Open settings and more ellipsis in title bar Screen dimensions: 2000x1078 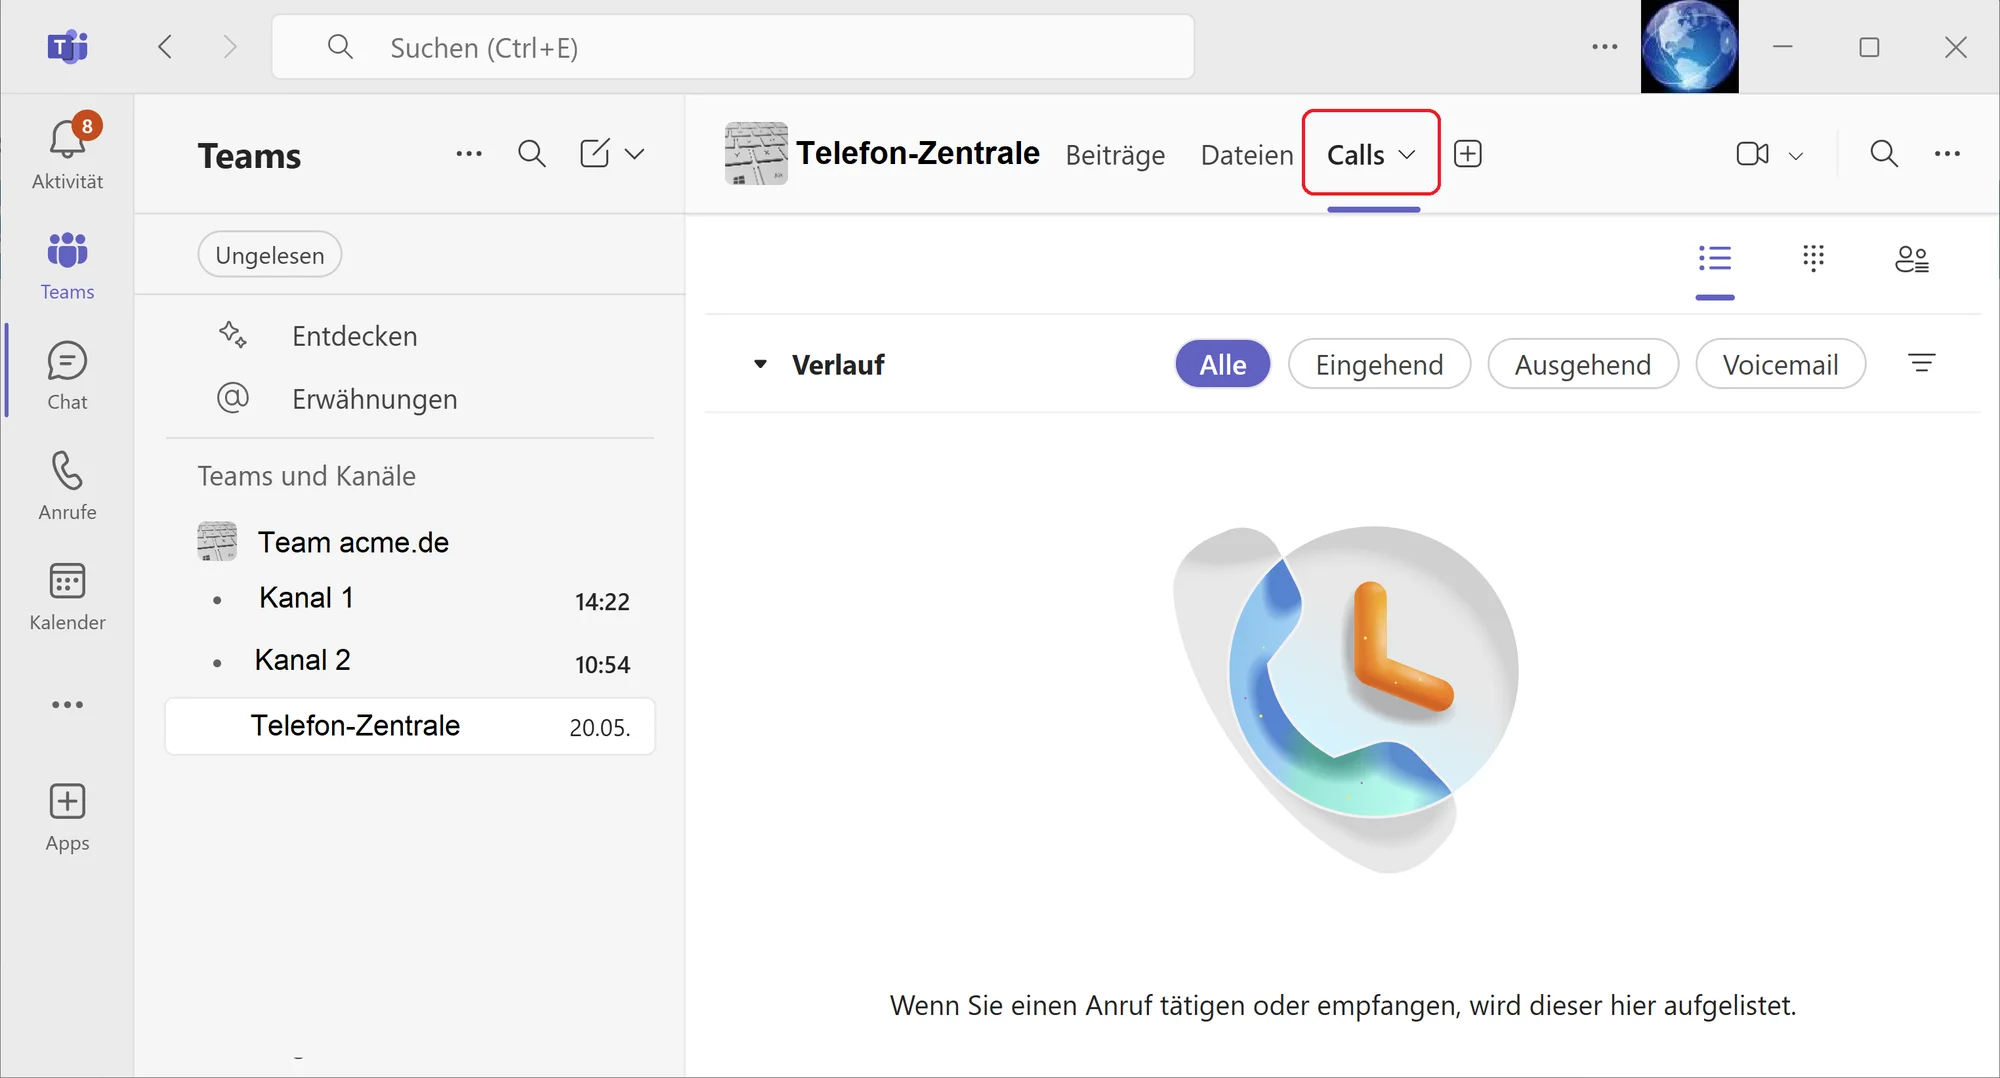1604,47
